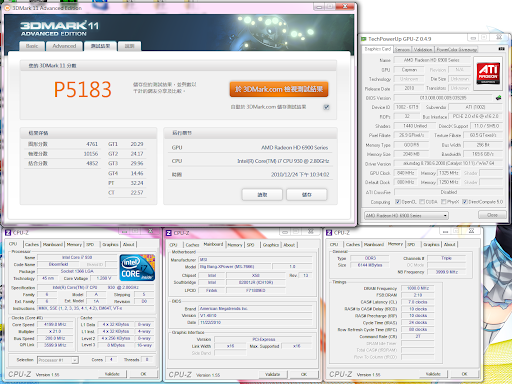
Task: Click the GPU-Z screenshot camera icon
Action: pos(501,49)
